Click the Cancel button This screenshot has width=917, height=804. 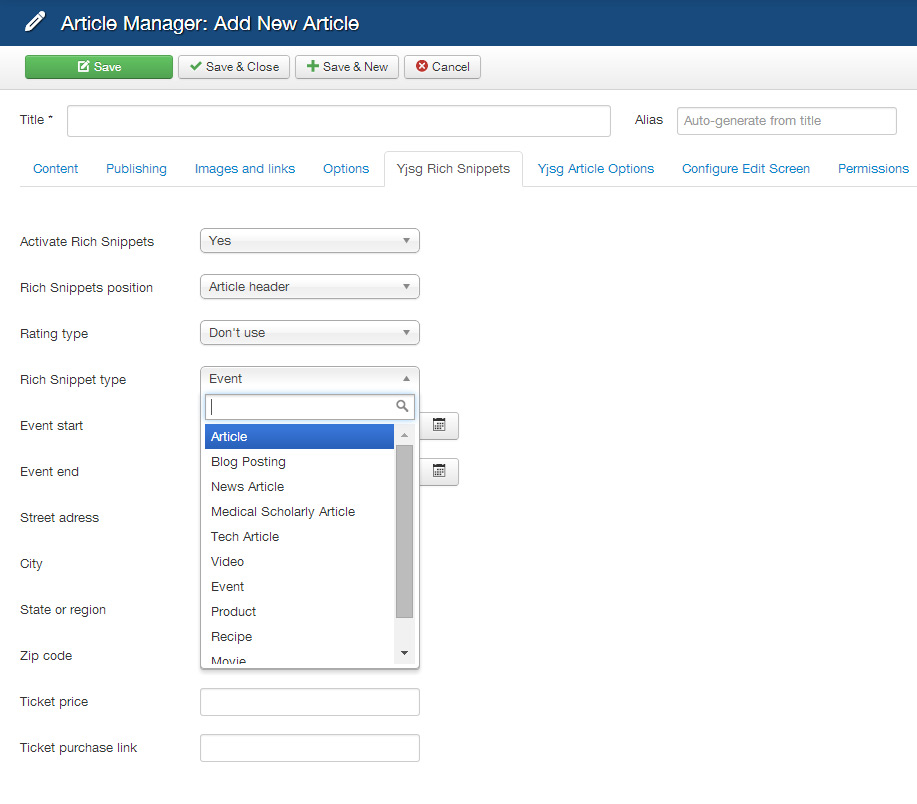point(442,67)
